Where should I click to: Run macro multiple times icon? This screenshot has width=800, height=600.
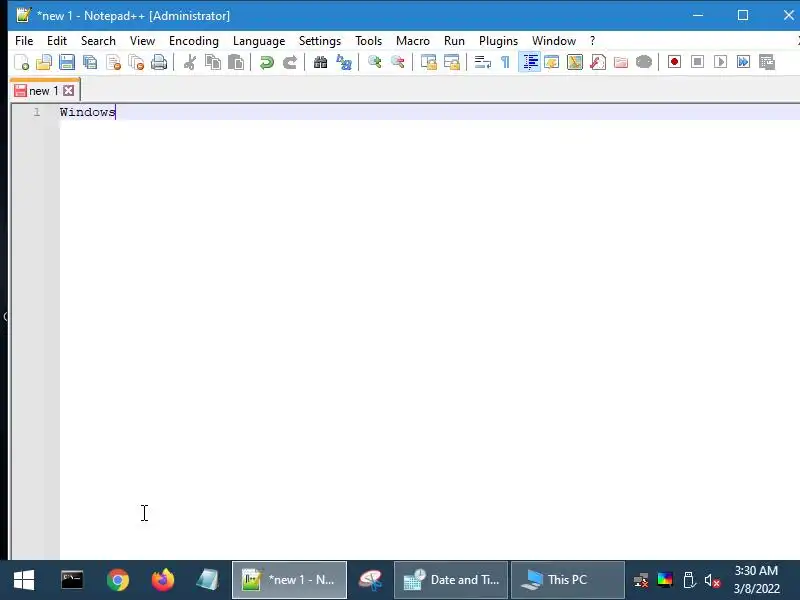[743, 62]
